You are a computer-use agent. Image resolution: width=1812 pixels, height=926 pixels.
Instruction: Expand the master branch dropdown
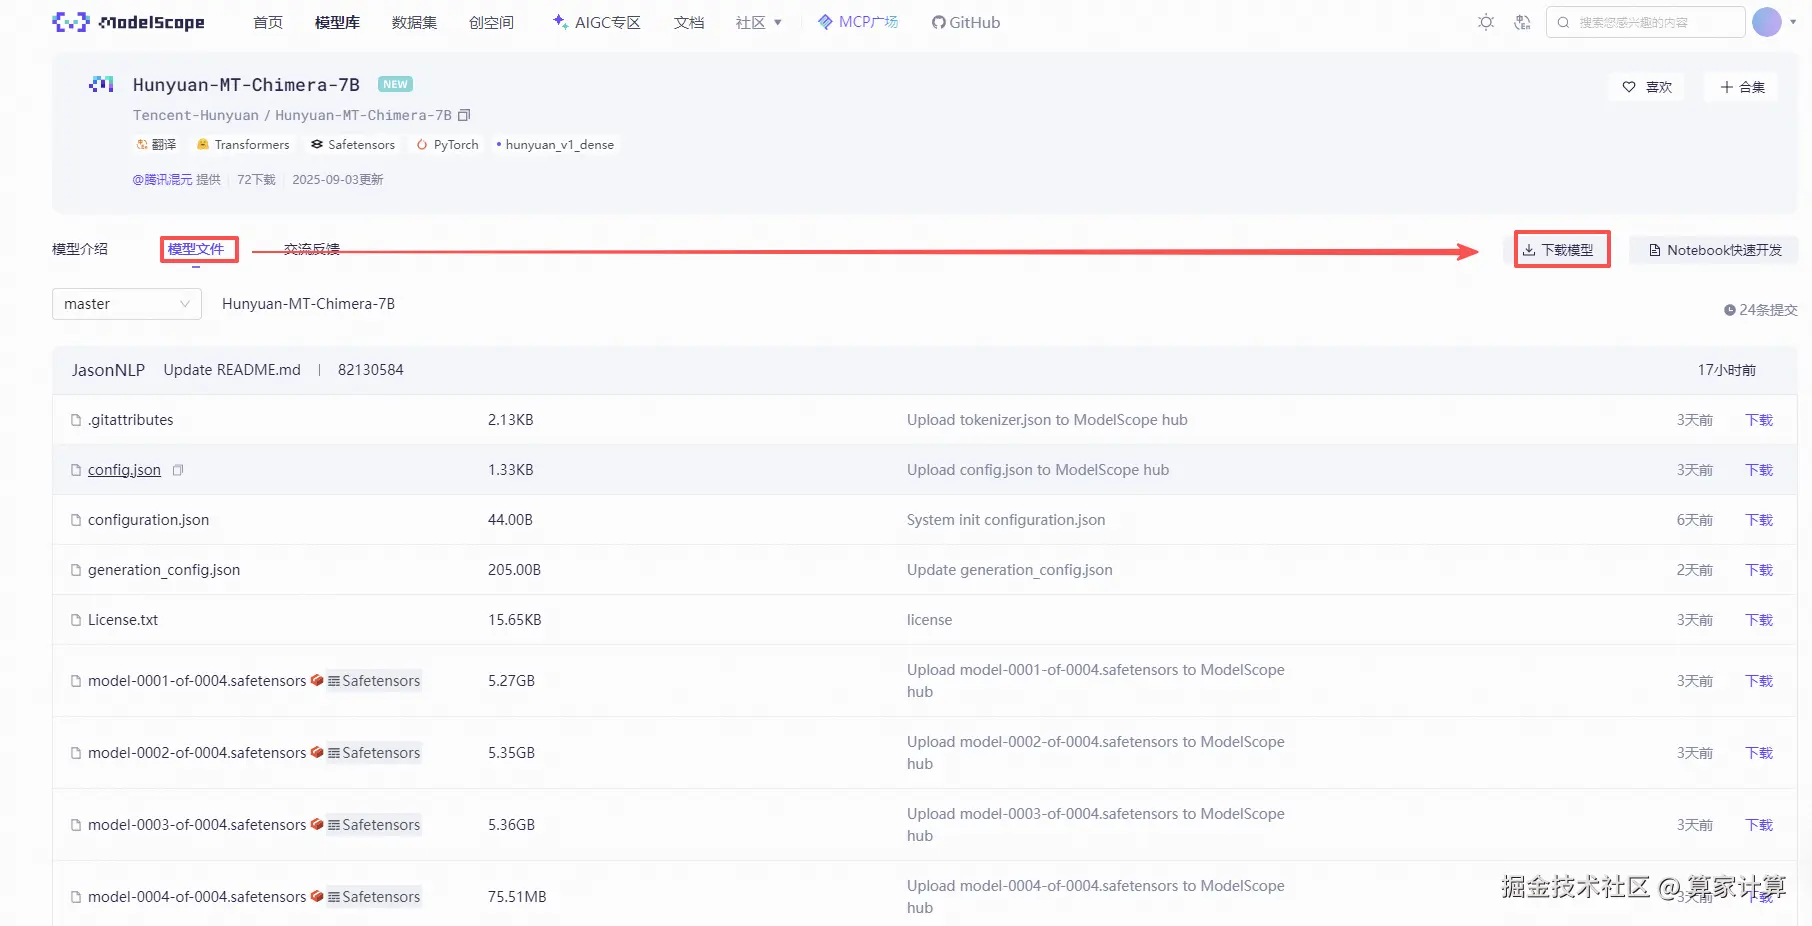(127, 304)
